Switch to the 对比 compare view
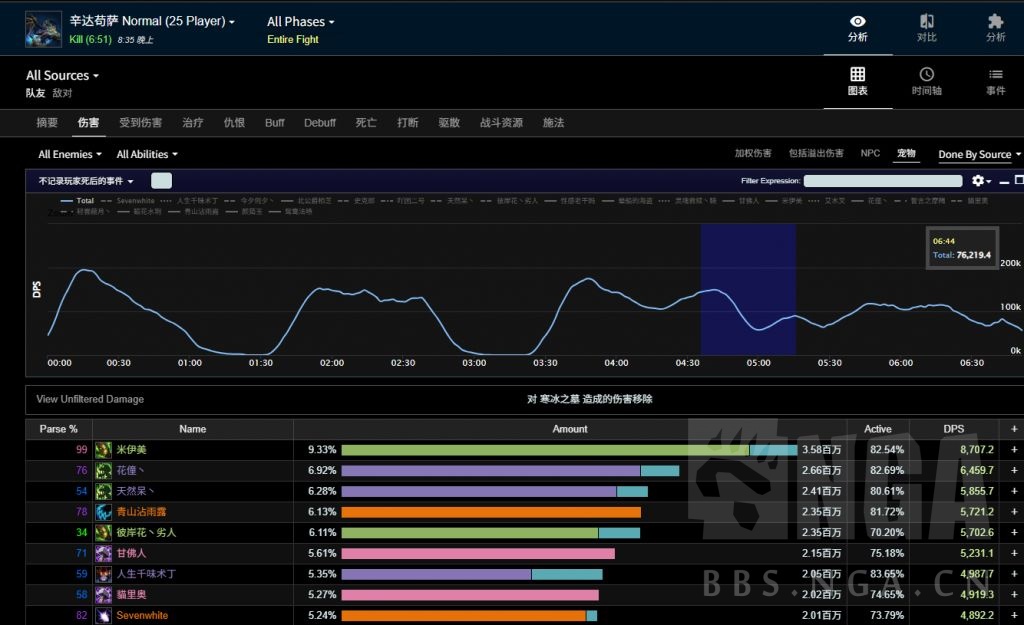Viewport: 1024px width, 625px height. click(926, 27)
